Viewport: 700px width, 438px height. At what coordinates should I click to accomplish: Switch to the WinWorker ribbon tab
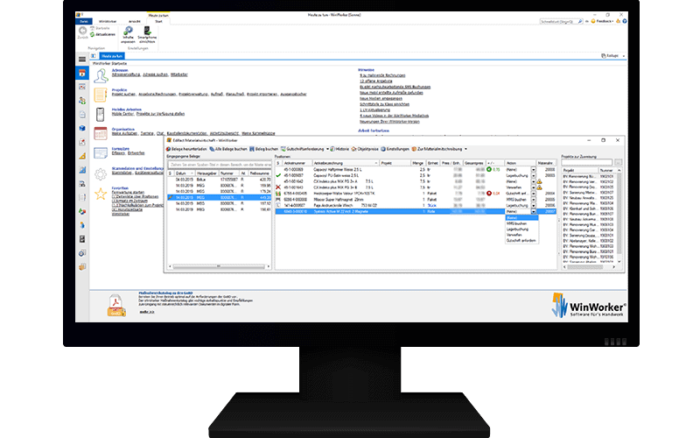(x=107, y=21)
